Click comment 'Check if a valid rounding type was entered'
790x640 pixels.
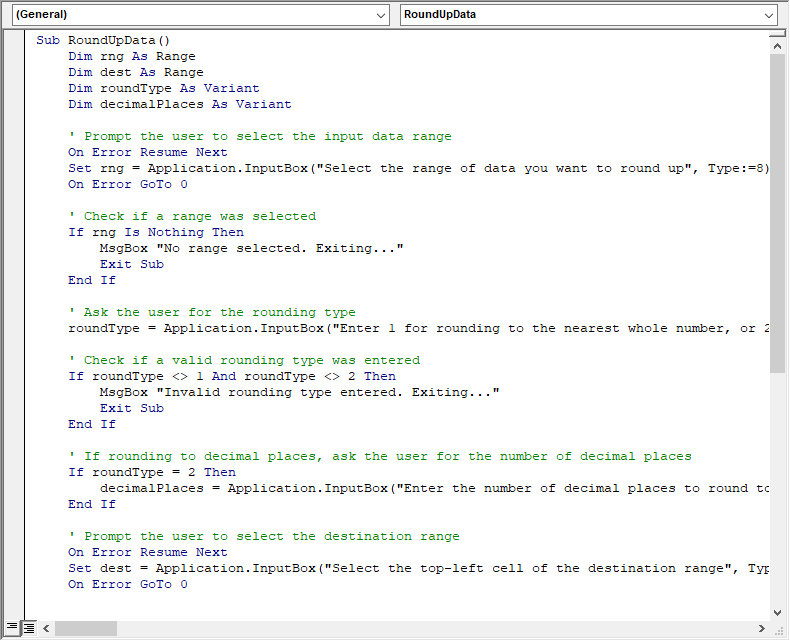tap(244, 360)
